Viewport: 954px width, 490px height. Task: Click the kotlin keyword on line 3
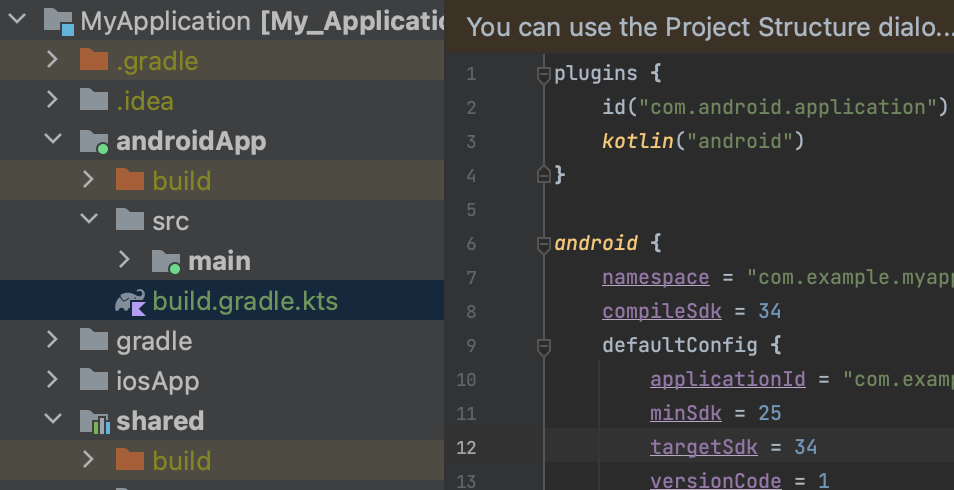point(638,141)
